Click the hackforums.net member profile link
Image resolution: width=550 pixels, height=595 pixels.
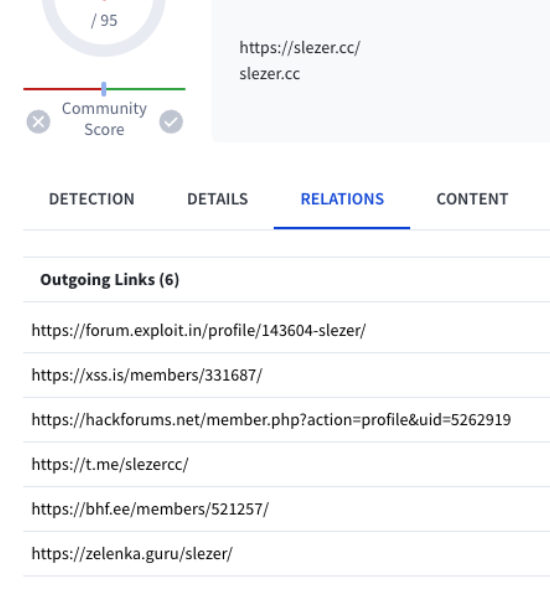pyautogui.click(x=271, y=420)
